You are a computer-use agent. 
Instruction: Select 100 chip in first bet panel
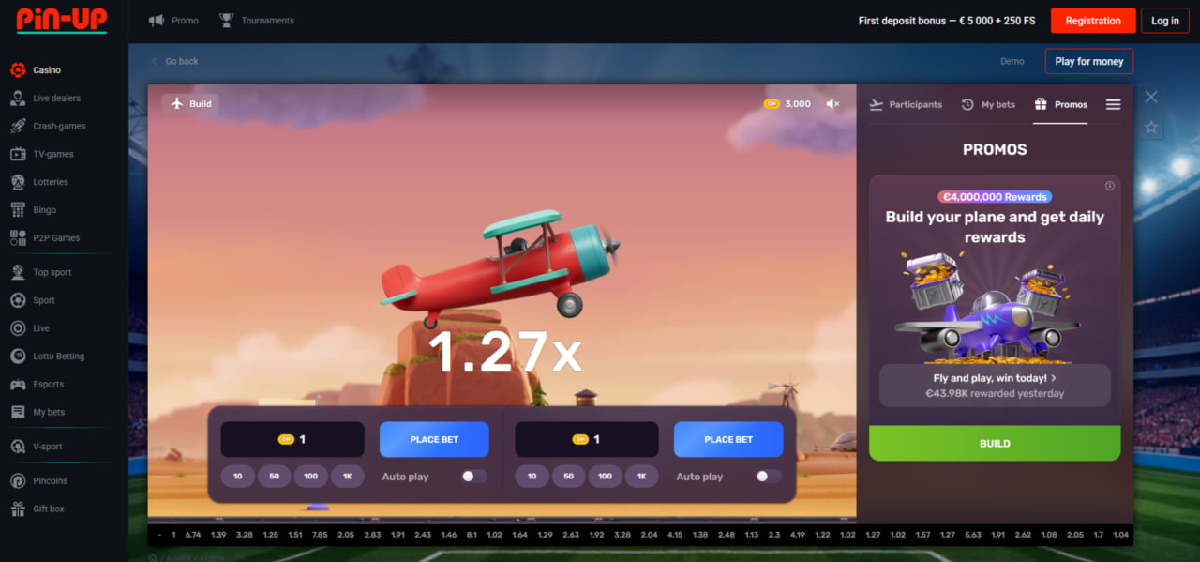click(x=311, y=476)
